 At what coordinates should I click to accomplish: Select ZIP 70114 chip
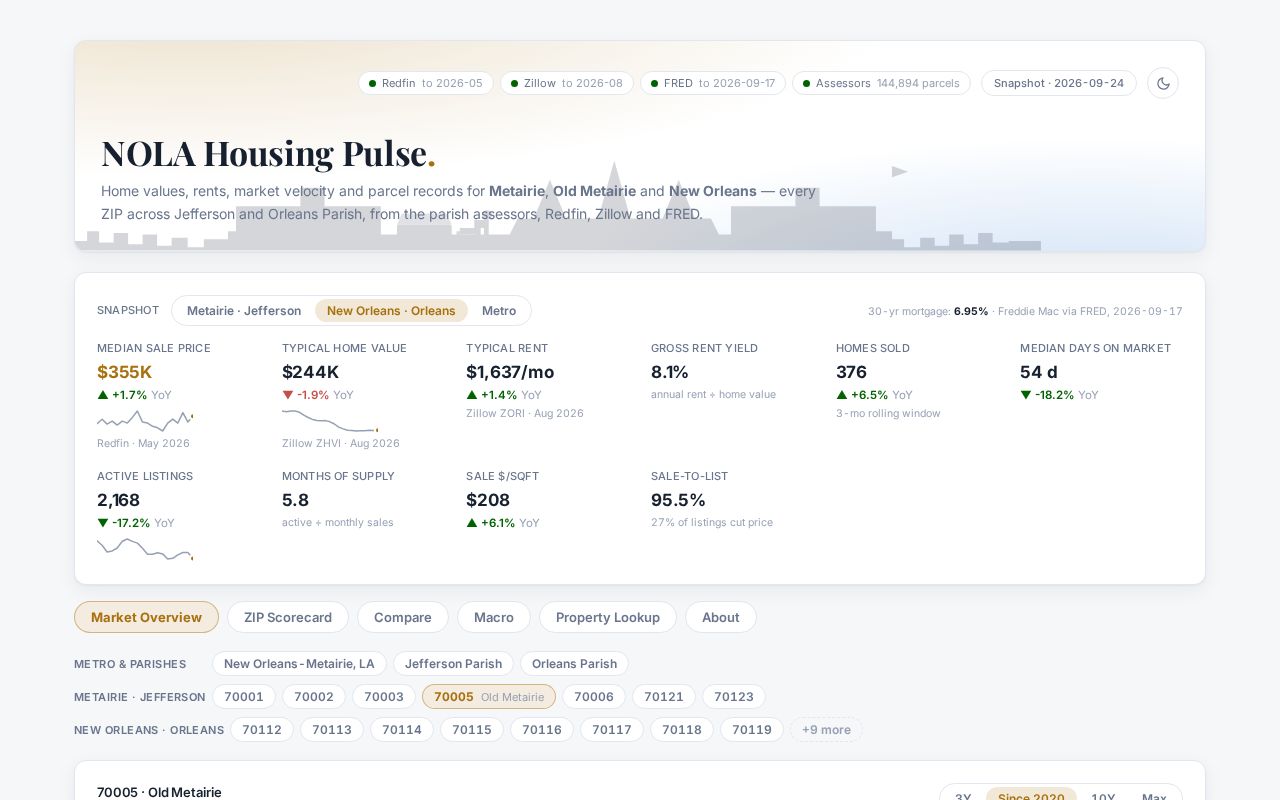tap(402, 730)
